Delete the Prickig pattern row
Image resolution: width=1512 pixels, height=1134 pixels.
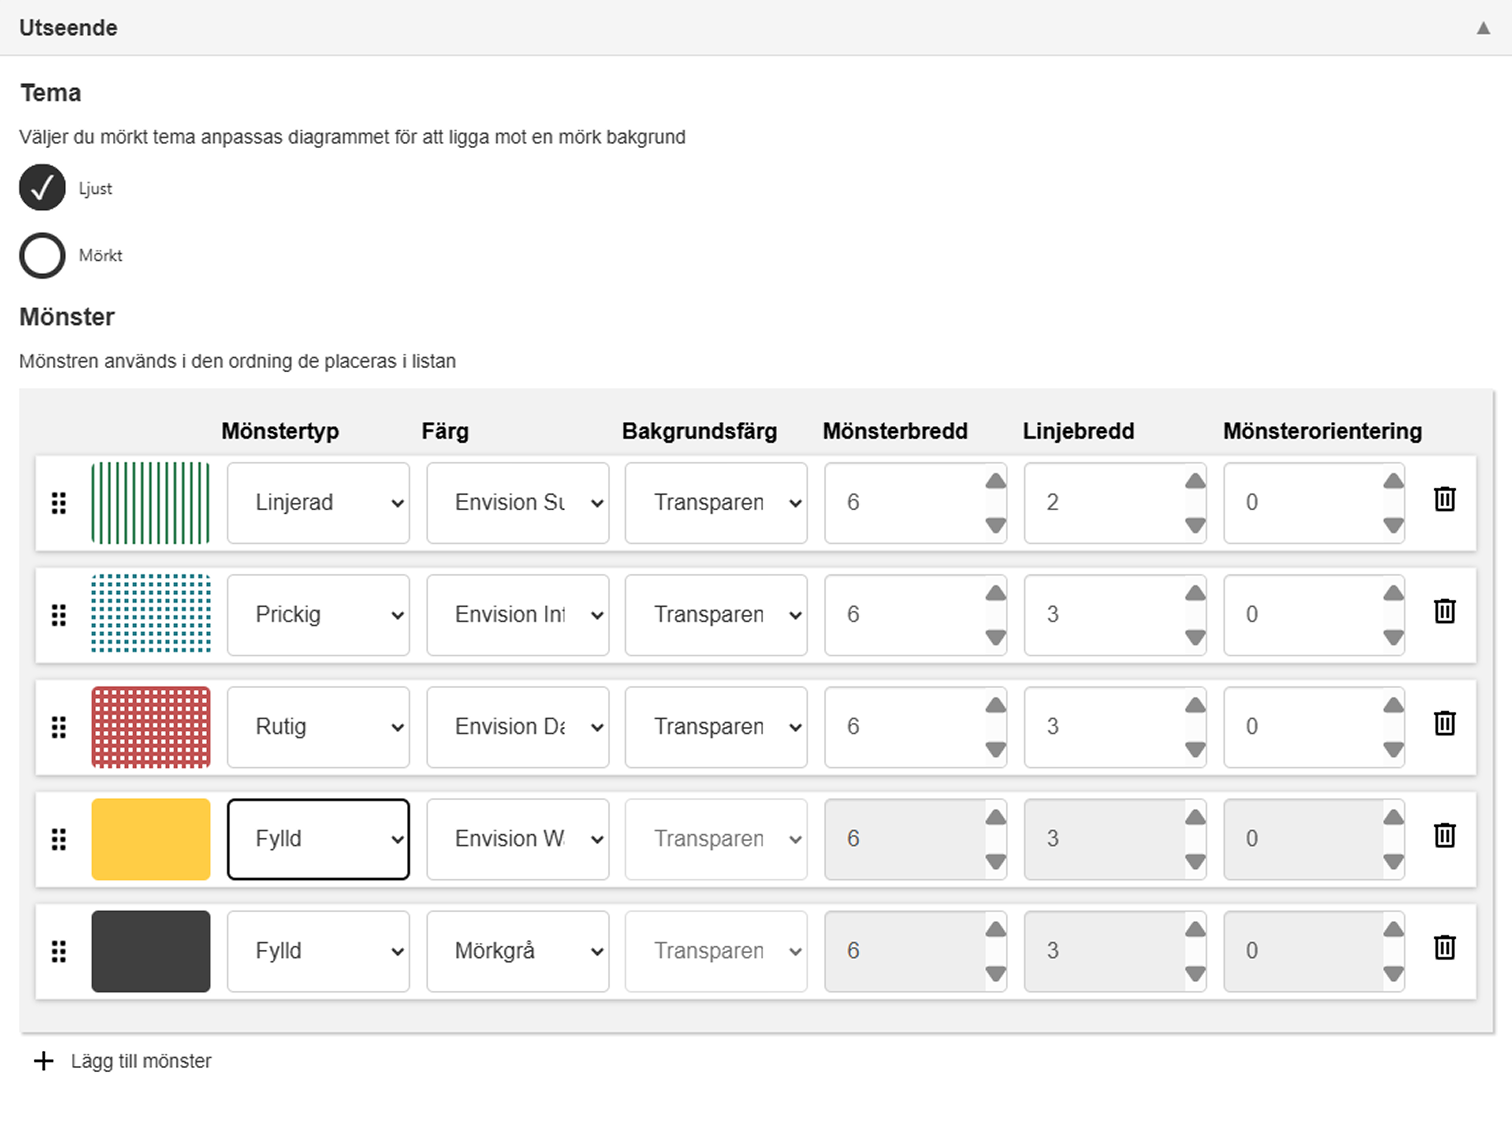click(1444, 611)
